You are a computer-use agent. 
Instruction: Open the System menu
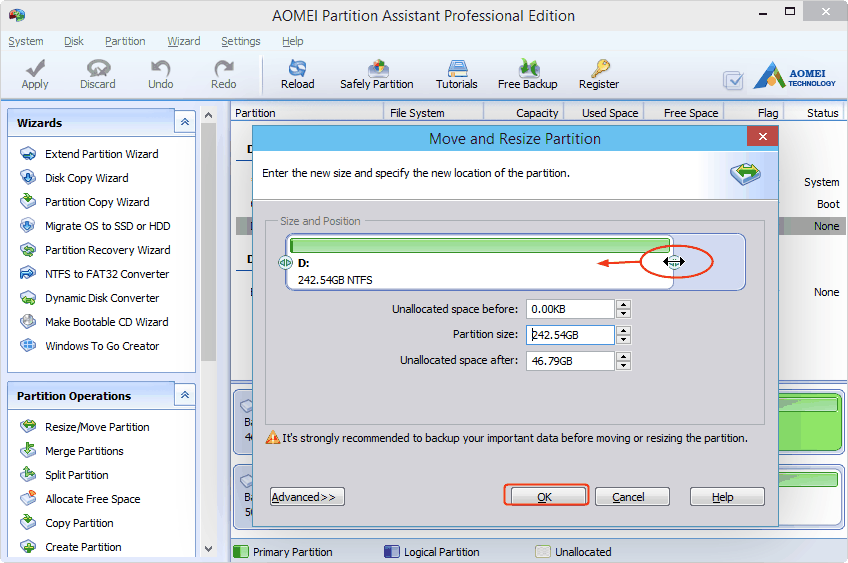tap(26, 41)
